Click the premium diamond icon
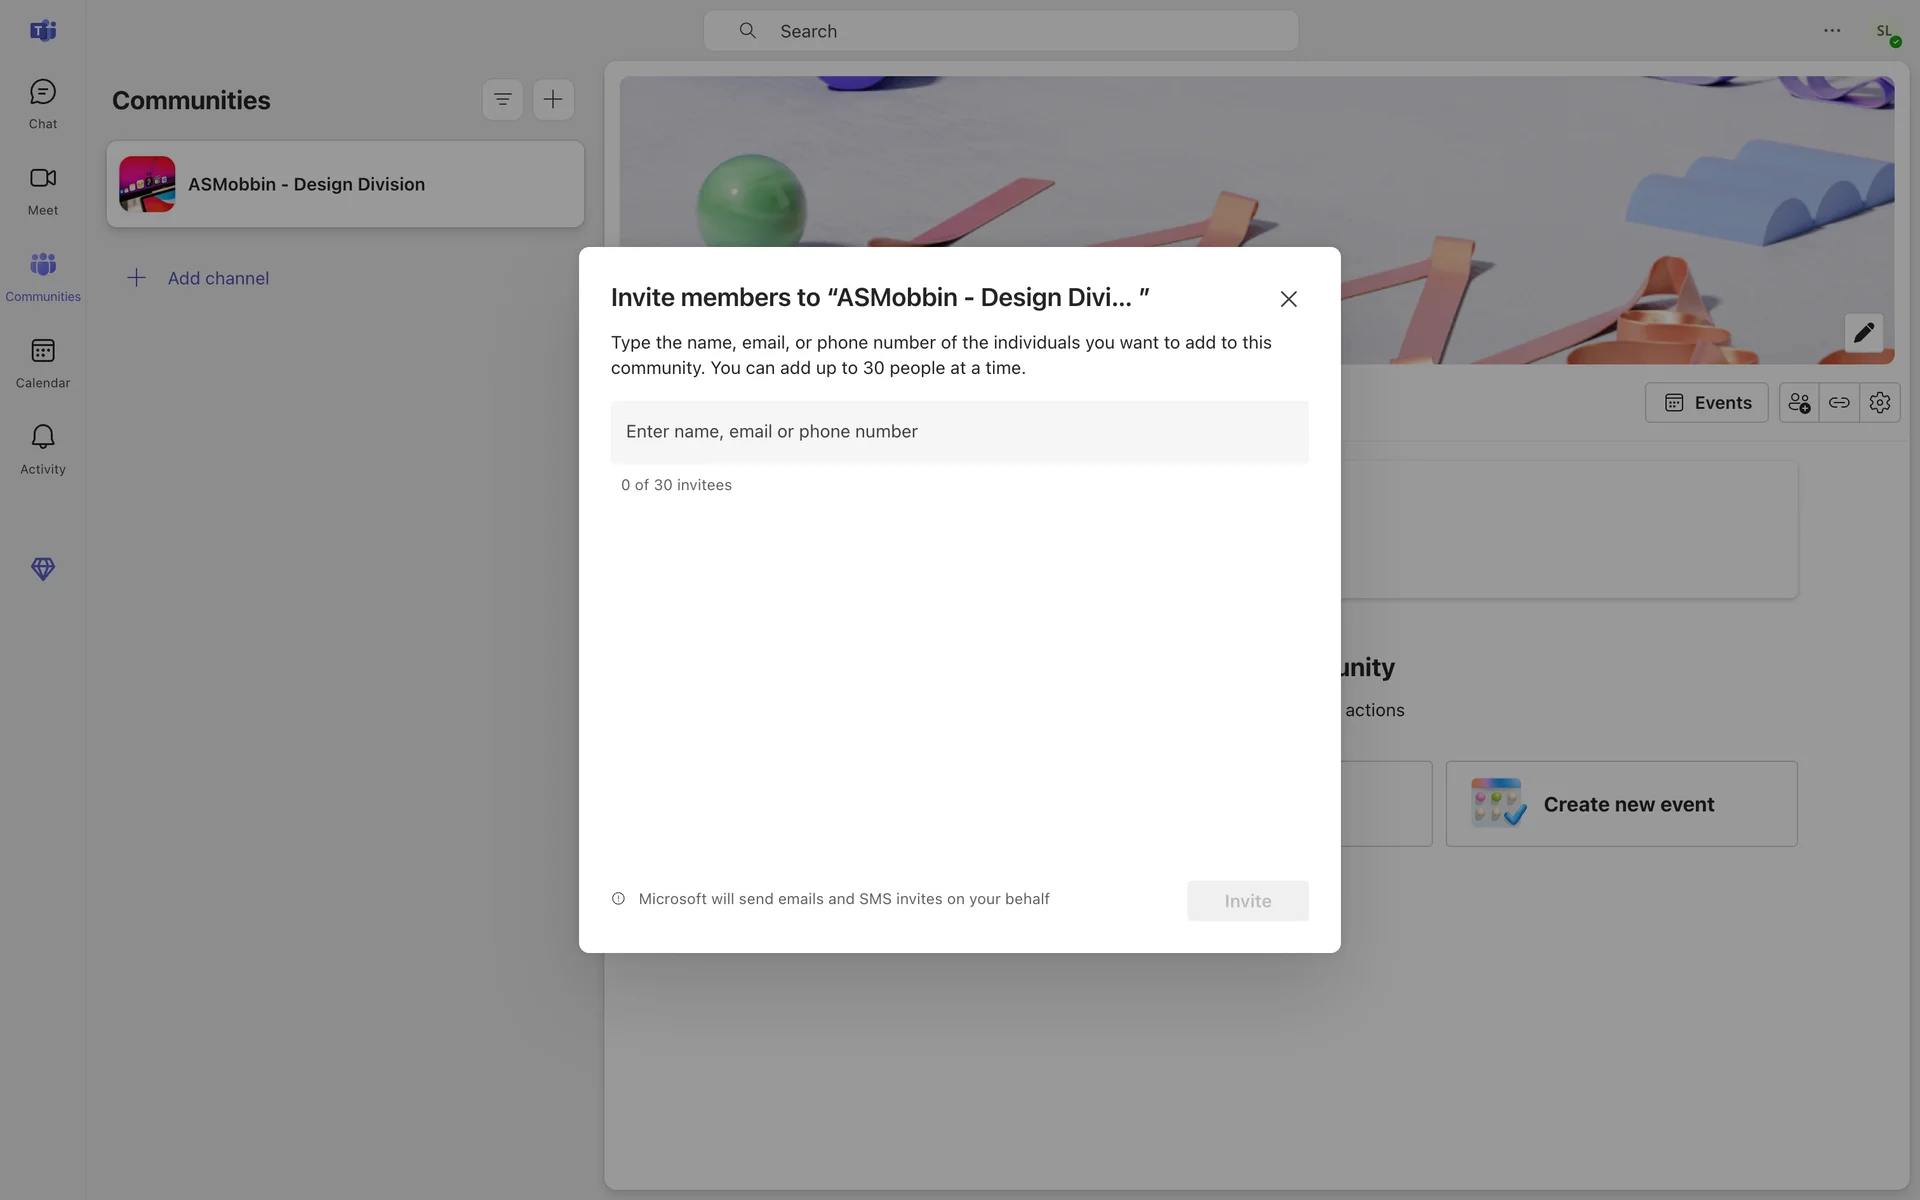 click(42, 569)
